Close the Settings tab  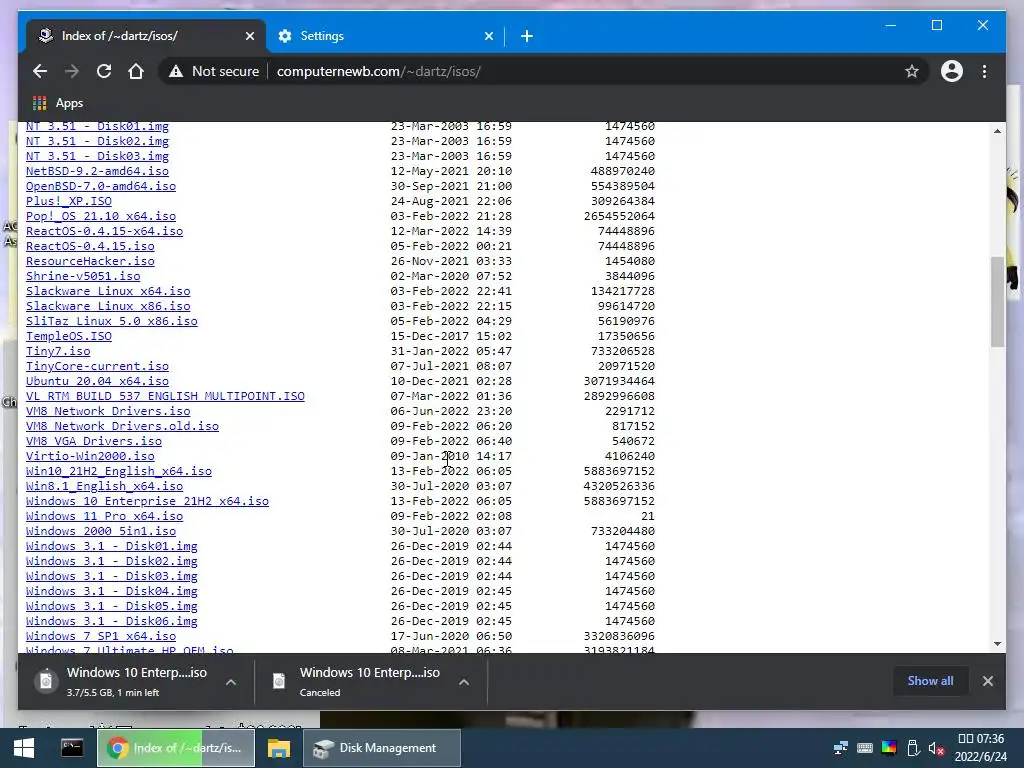click(x=488, y=37)
